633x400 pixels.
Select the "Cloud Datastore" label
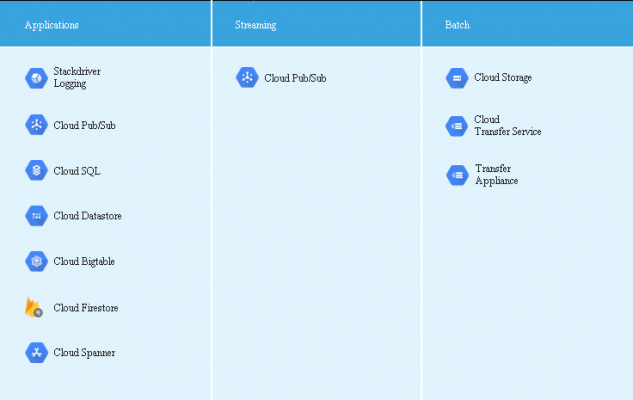point(88,216)
